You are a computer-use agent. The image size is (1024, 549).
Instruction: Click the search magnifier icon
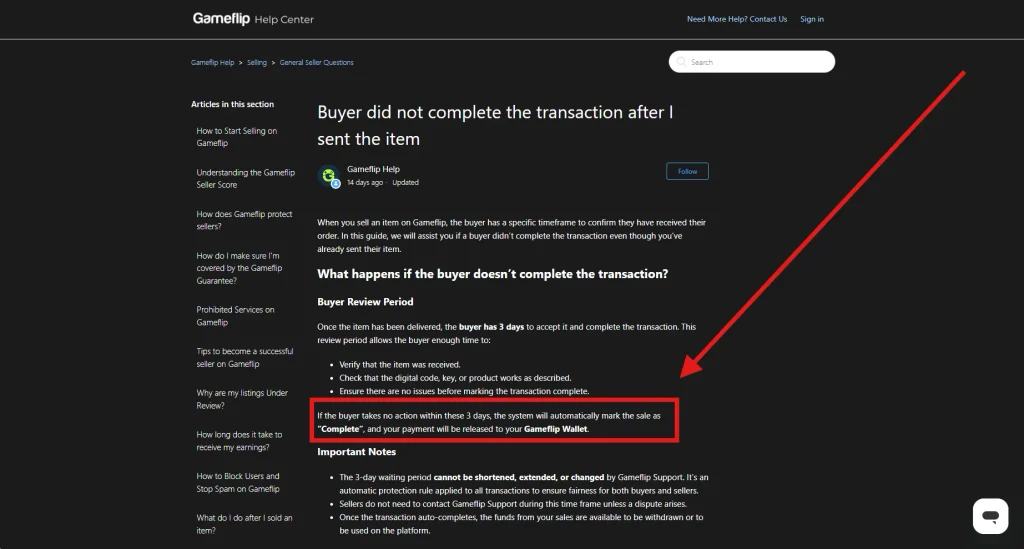(681, 62)
